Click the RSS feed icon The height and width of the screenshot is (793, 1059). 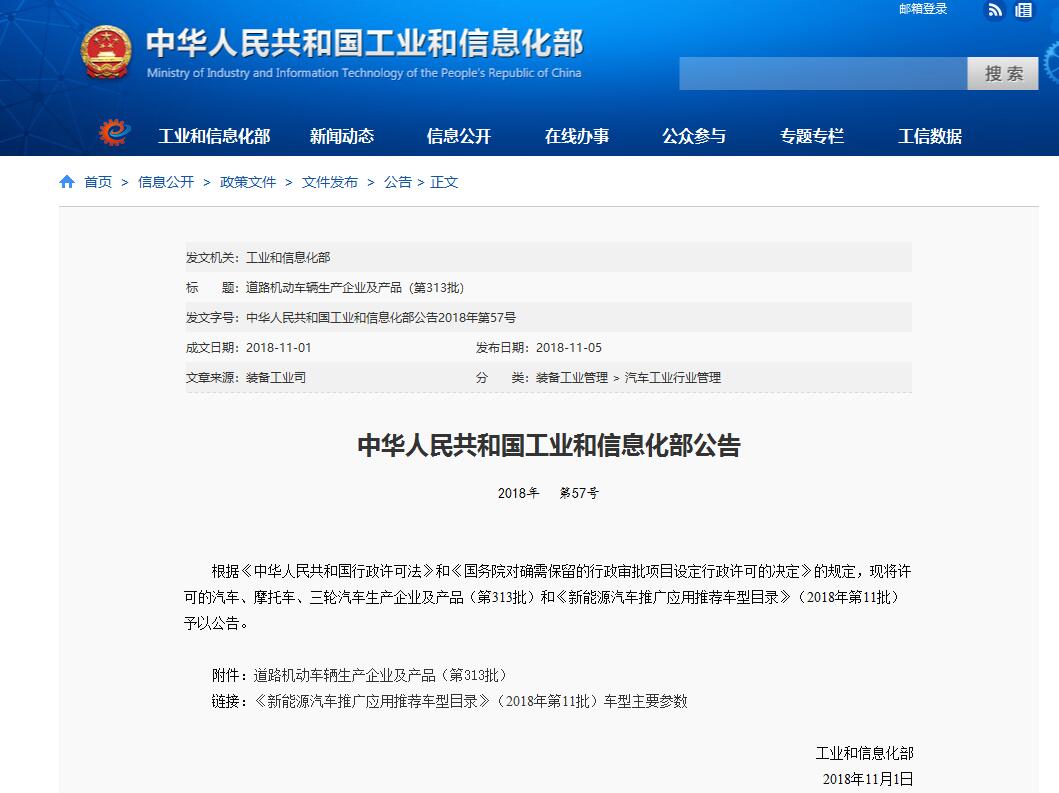click(995, 10)
